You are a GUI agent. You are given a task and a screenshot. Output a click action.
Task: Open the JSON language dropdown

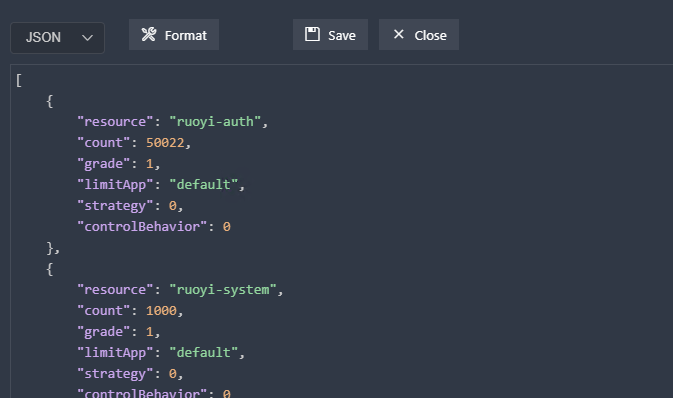[58, 38]
